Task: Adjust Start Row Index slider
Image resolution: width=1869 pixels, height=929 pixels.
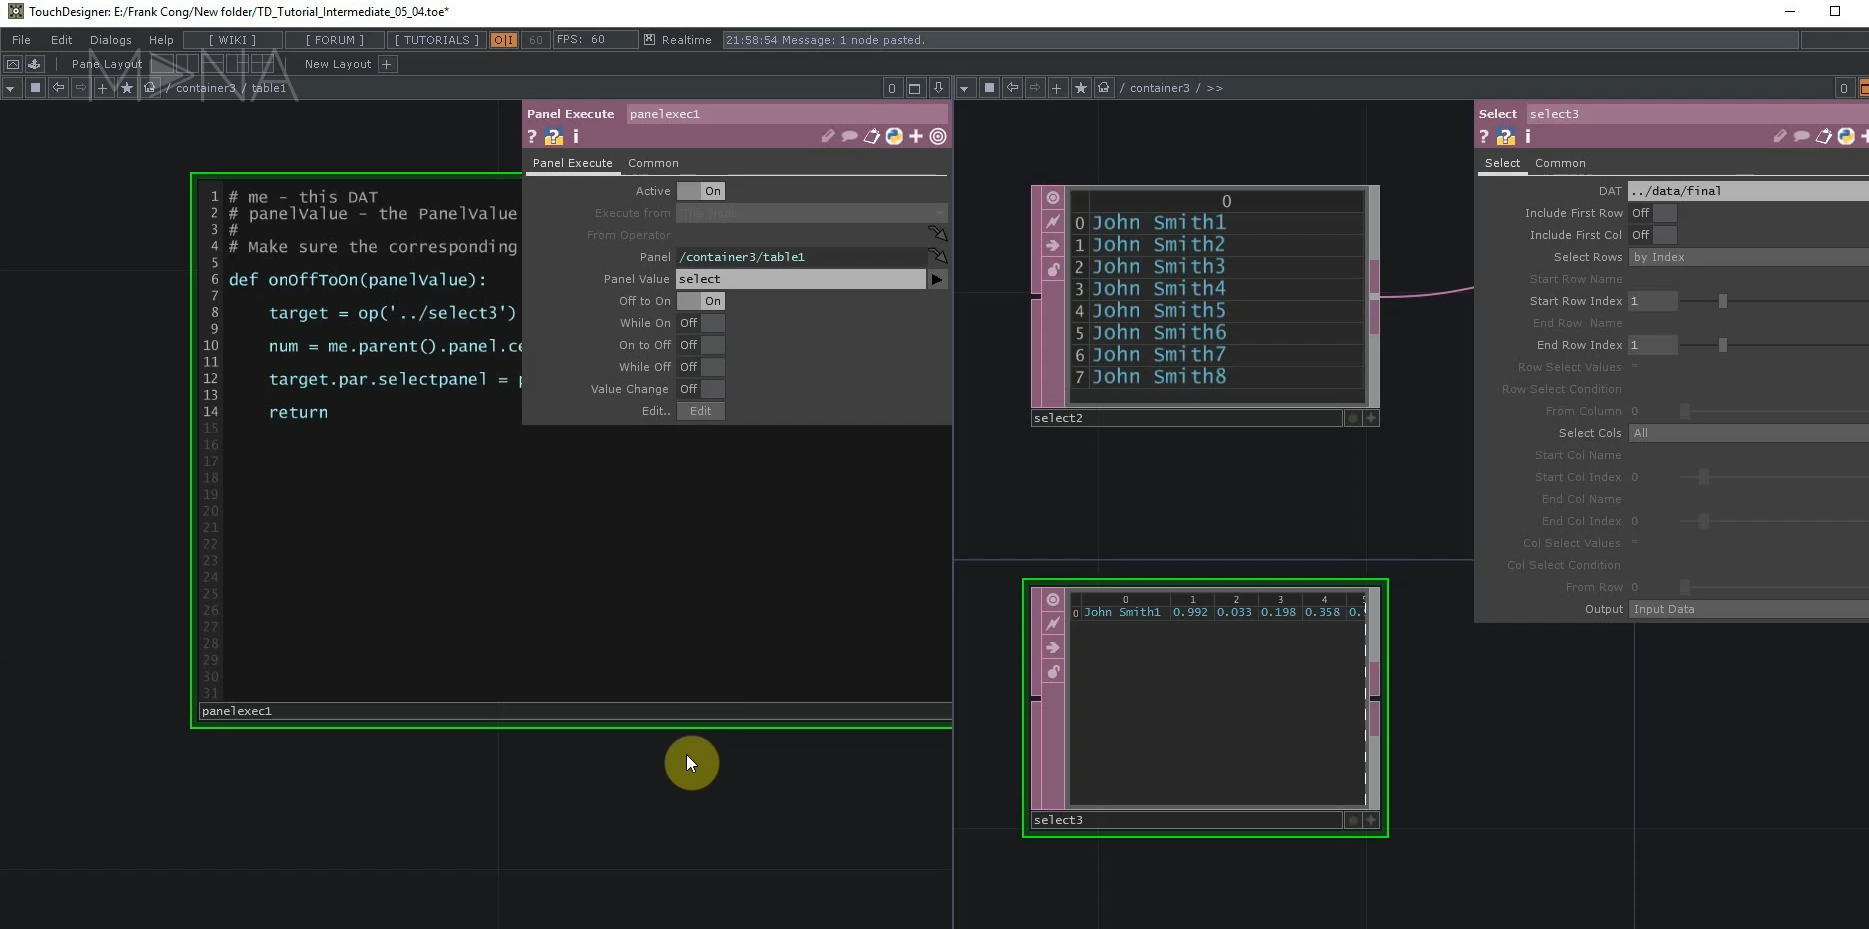Action: click(x=1722, y=301)
